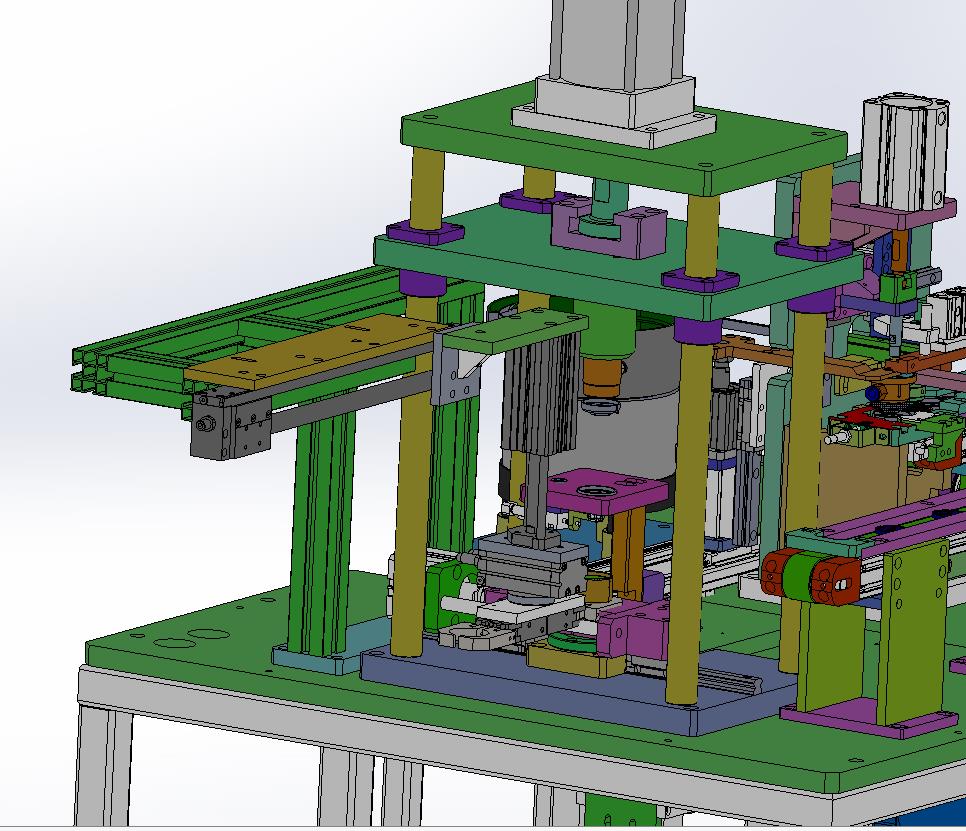Select the white compact air cylinder
Screen dimensions: 966x831
coord(904,153)
